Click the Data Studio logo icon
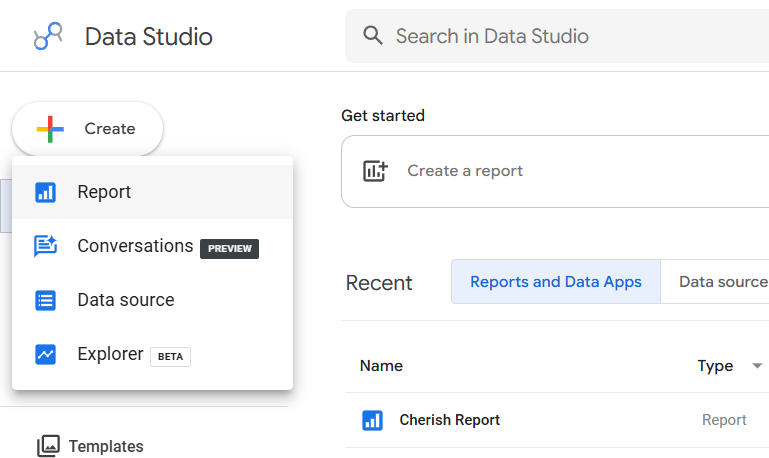Image resolution: width=769 pixels, height=458 pixels. click(x=48, y=36)
